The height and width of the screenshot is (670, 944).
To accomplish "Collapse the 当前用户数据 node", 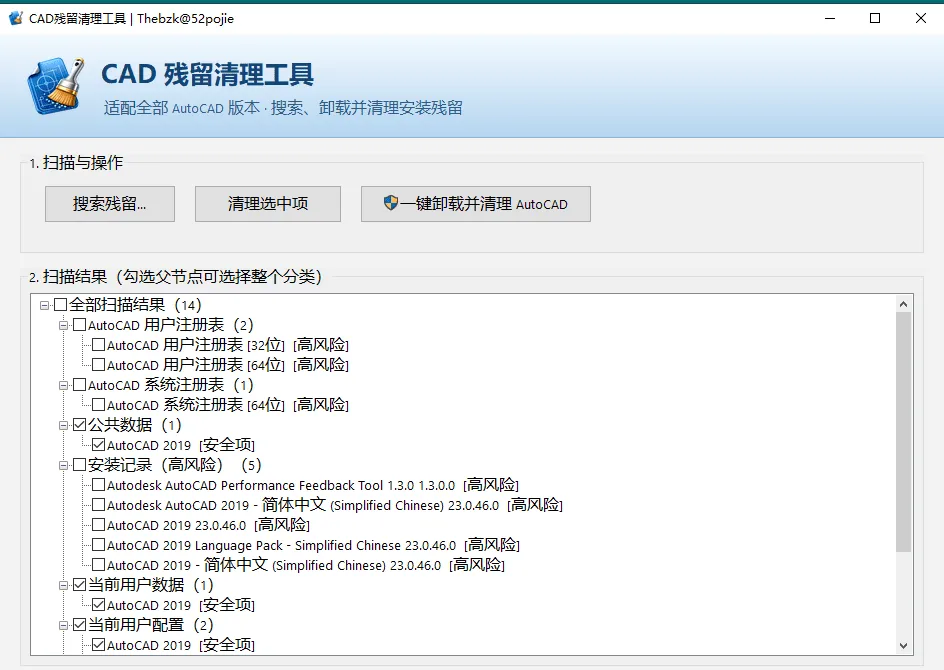I will 63,585.
